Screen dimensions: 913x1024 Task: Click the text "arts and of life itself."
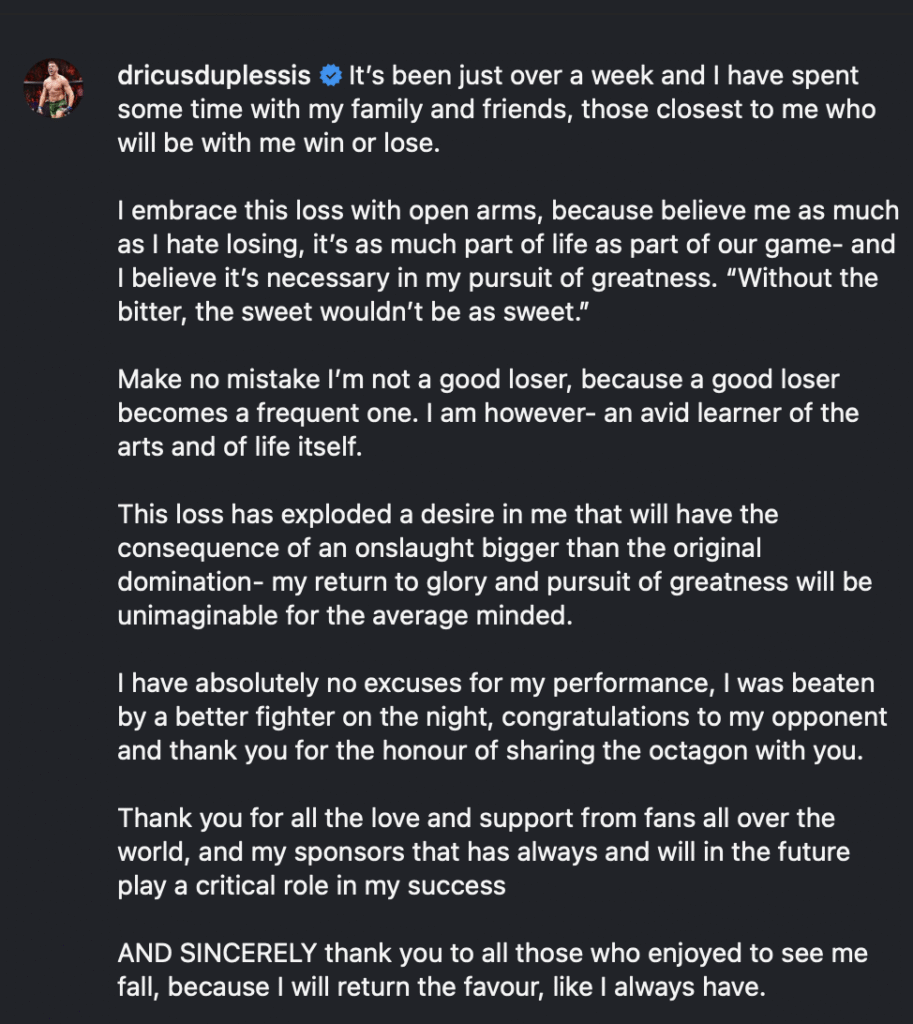pos(240,447)
